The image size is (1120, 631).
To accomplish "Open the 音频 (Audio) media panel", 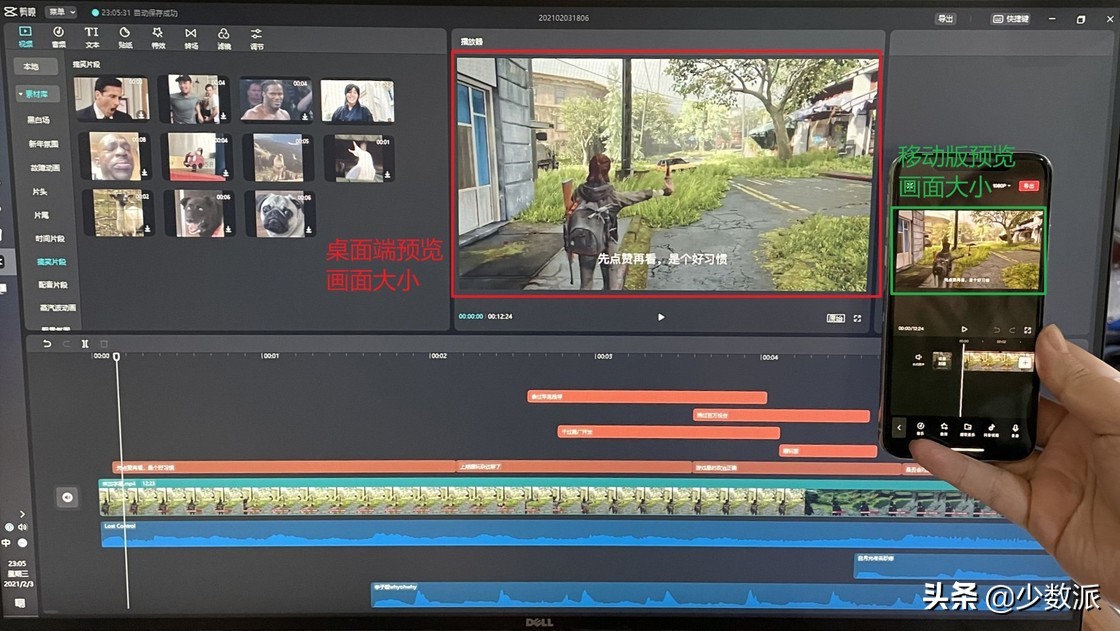I will tap(57, 37).
